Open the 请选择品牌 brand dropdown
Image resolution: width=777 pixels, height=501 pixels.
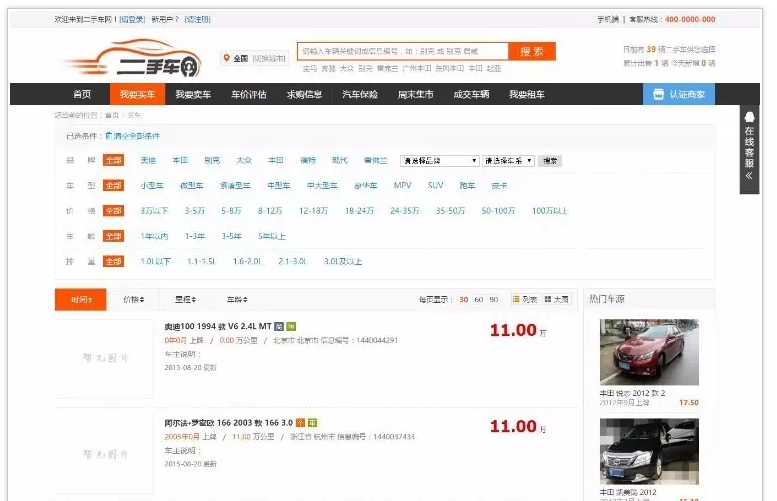[x=440, y=160]
